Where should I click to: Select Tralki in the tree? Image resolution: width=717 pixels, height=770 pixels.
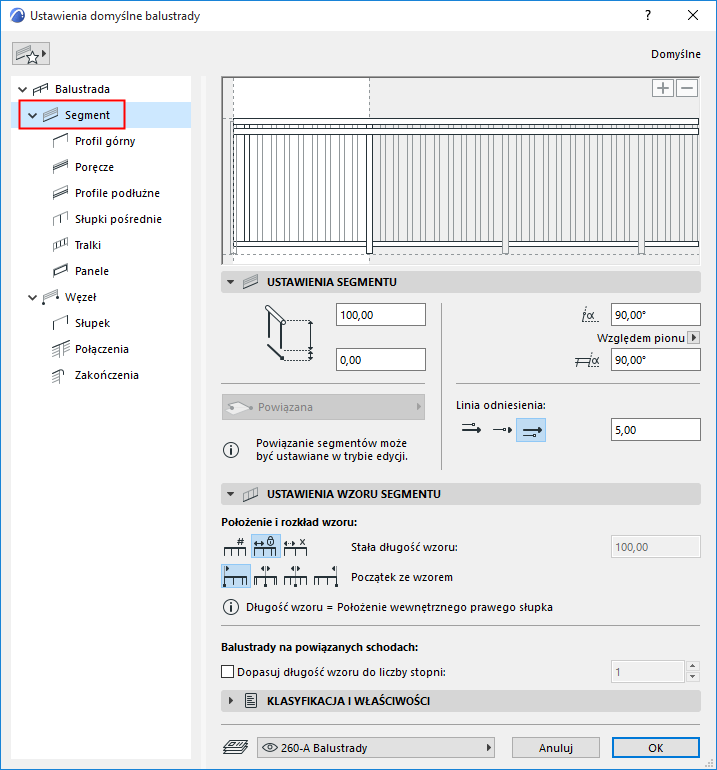coord(88,245)
